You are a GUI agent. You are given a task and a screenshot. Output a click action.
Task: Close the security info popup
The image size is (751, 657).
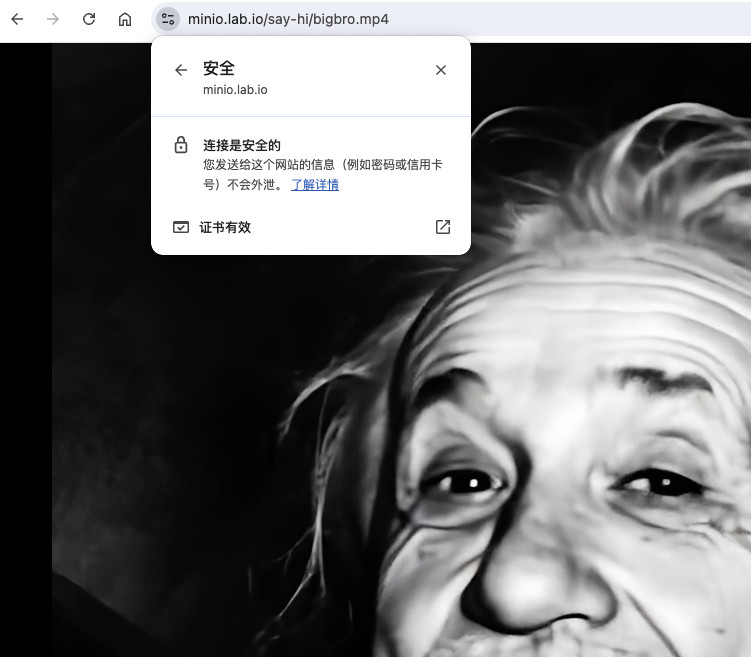441,70
